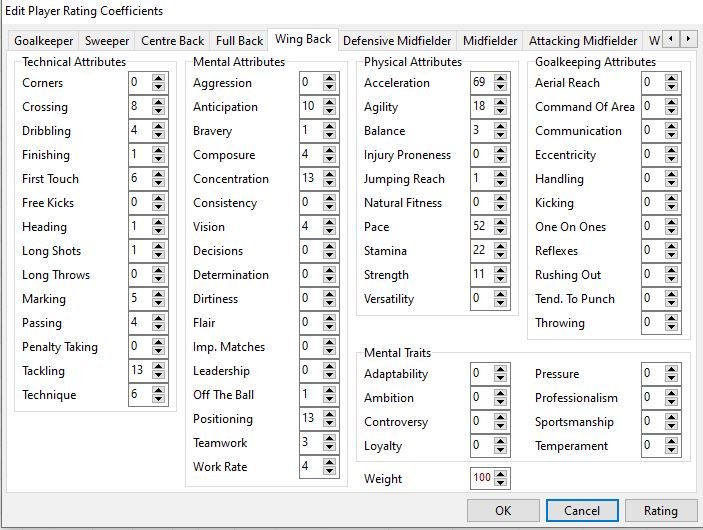This screenshot has width=703, height=530.
Task: Decrease the Technique coefficient down arrow
Action: tap(158, 400)
